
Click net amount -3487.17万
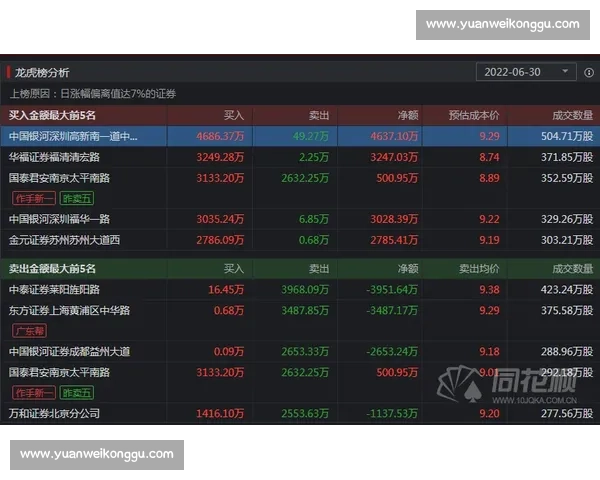tap(392, 310)
